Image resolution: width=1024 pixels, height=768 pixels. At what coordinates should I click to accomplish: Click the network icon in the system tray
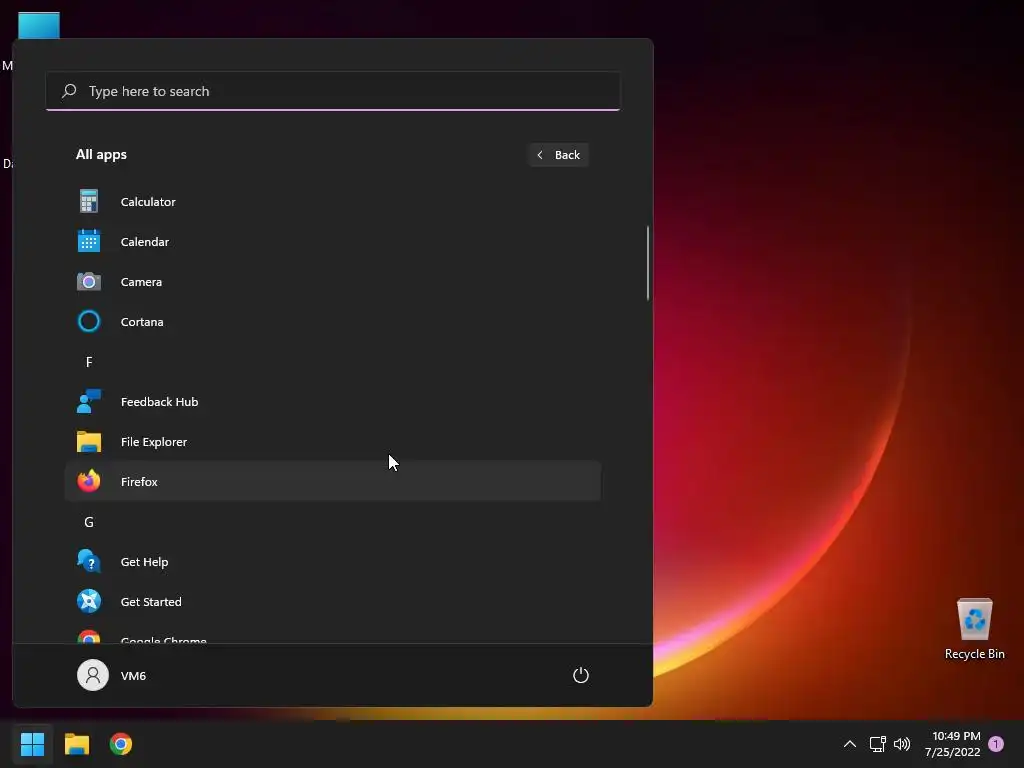tap(877, 744)
